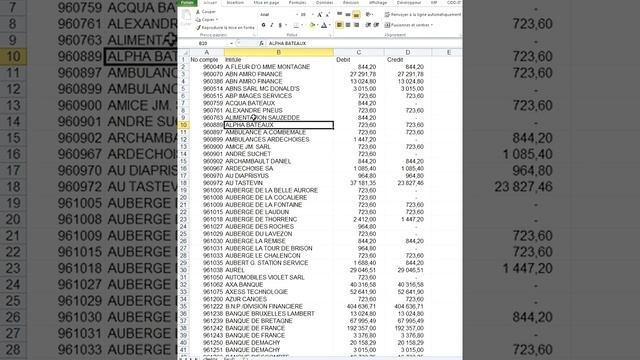Image resolution: width=640 pixels, height=360 pixels.
Task: Switch to the Données tab
Action: 324,2
